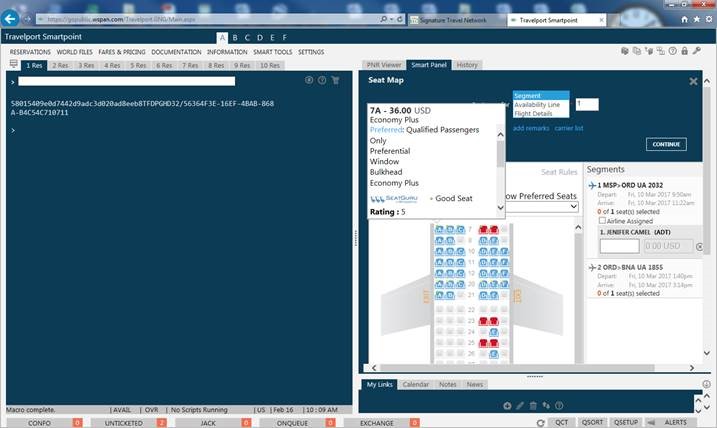Delete link with the trash icon
The width and height of the screenshot is (717, 428).
click(533, 406)
